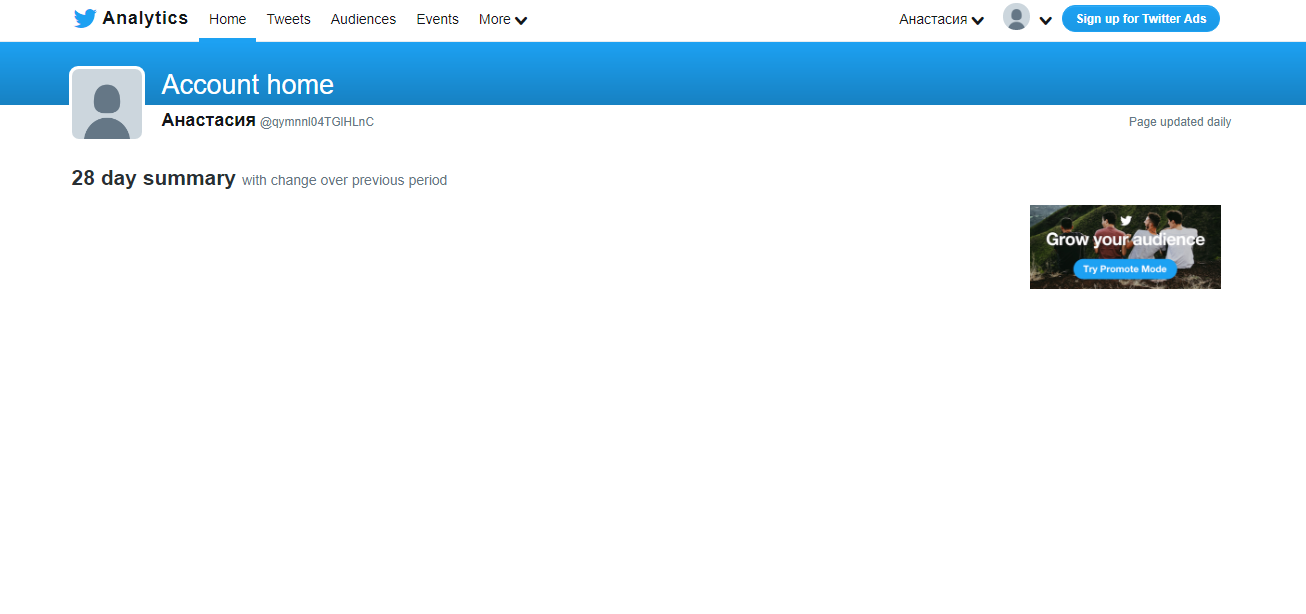The height and width of the screenshot is (614, 1306).
Task: Click the 28 day summary heading
Action: click(153, 178)
